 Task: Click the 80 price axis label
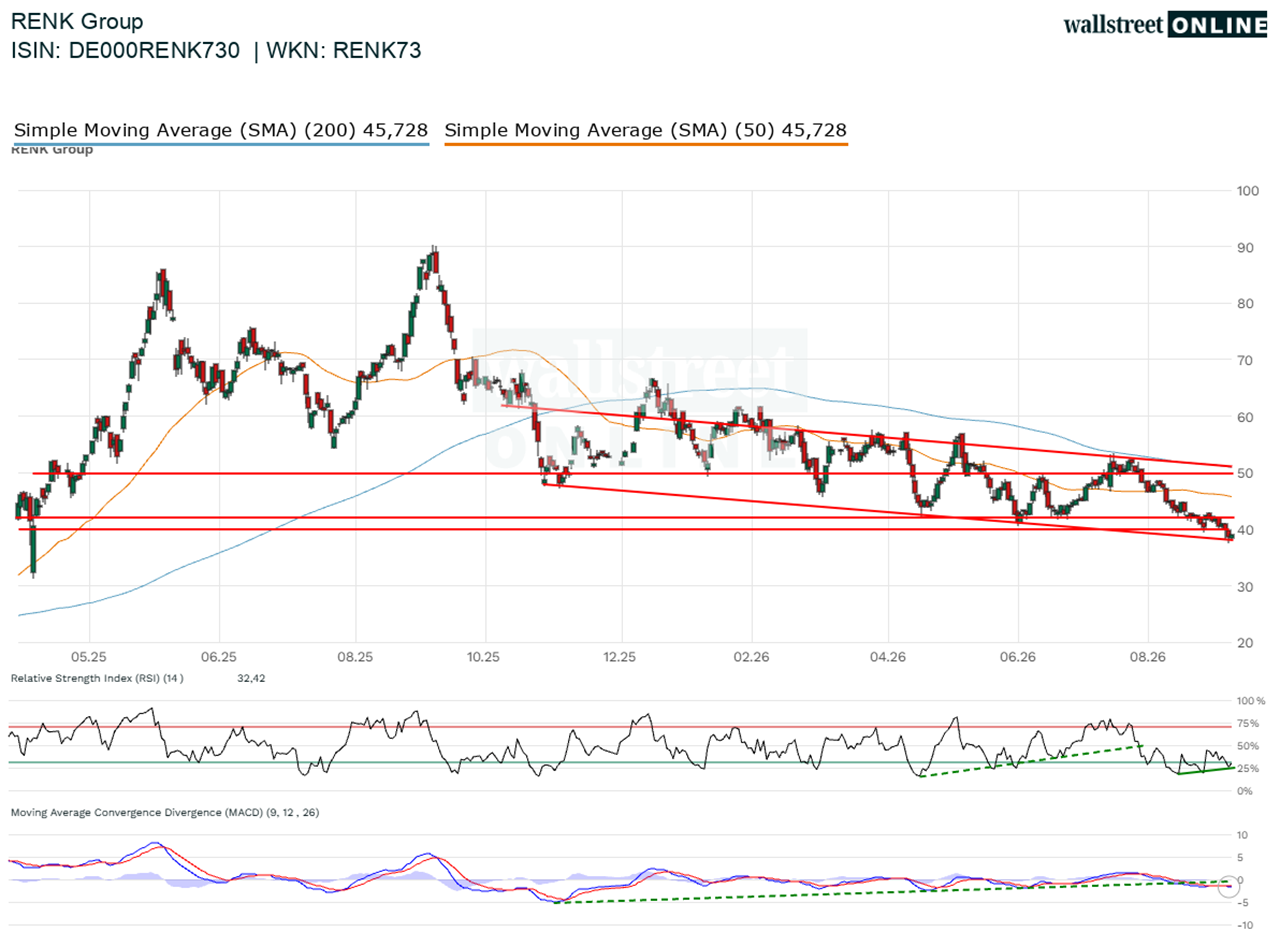click(x=1244, y=303)
